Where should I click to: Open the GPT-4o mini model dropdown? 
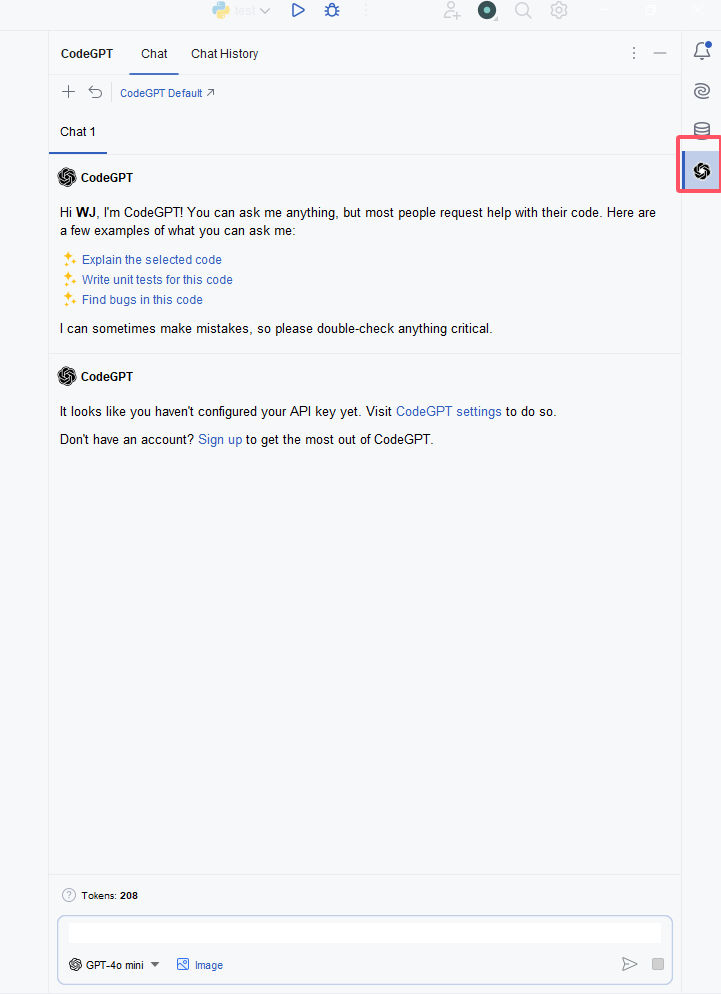[x=114, y=964]
